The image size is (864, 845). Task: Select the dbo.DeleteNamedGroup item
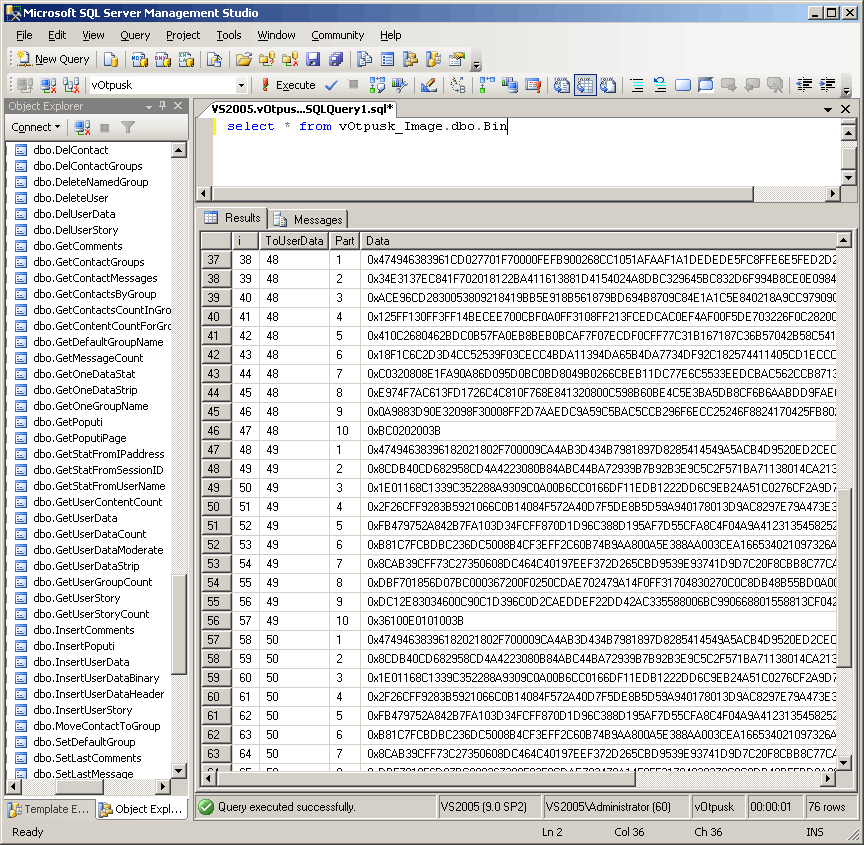click(90, 182)
